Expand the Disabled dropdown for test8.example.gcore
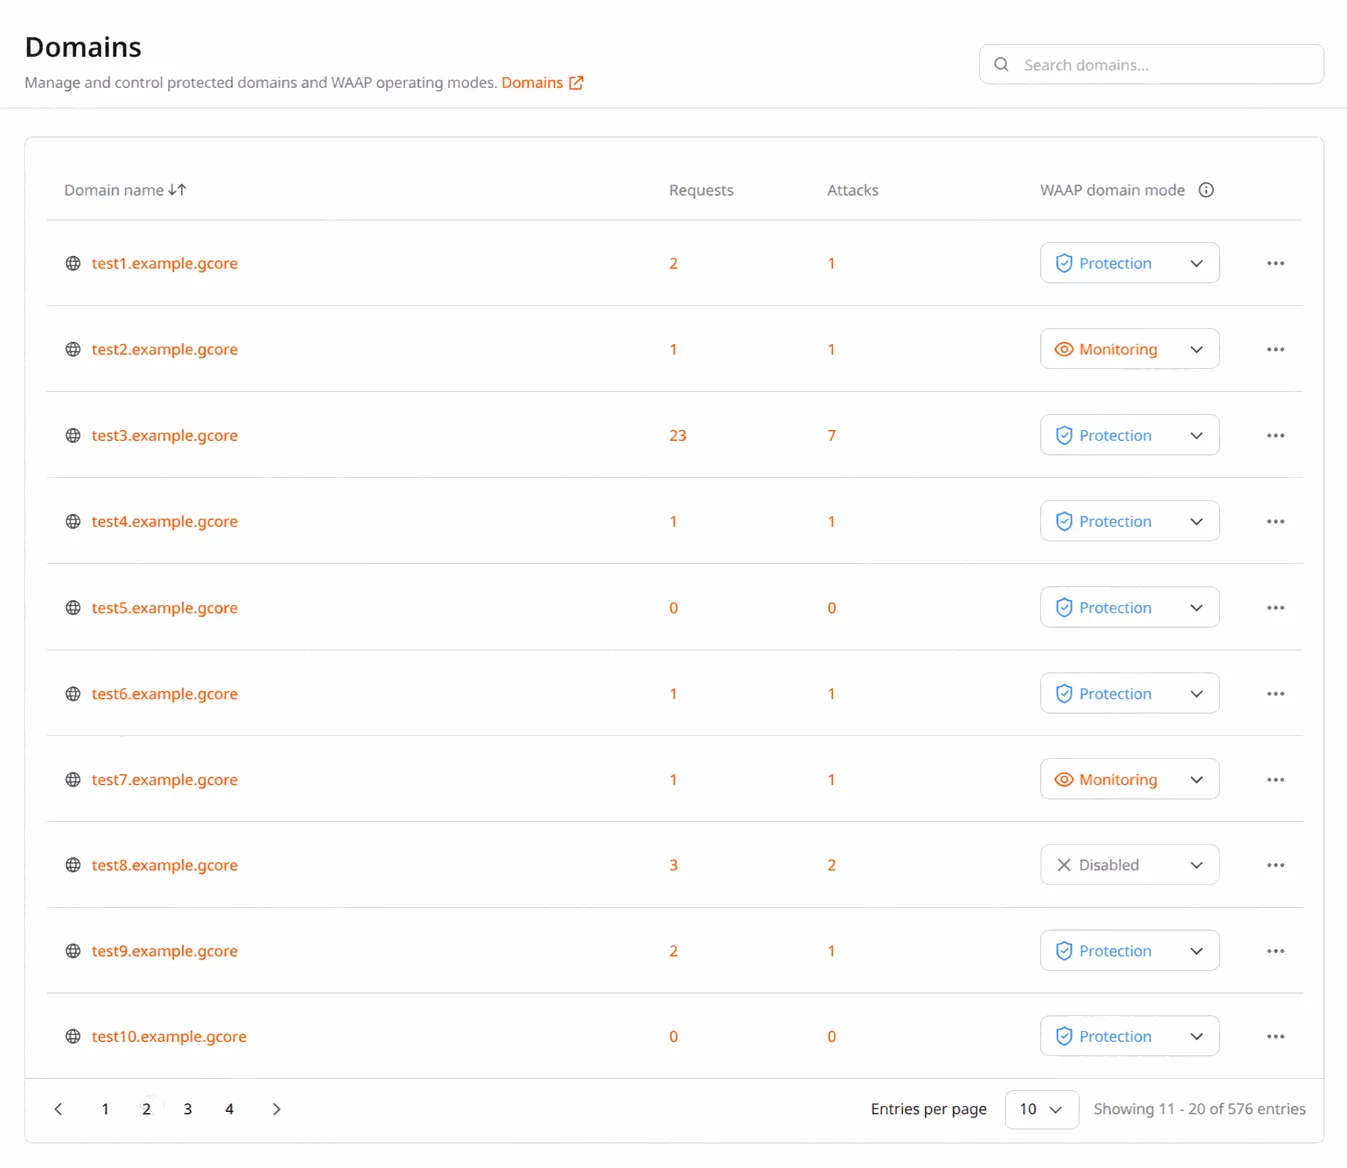This screenshot has height=1168, width=1347. tap(1130, 865)
